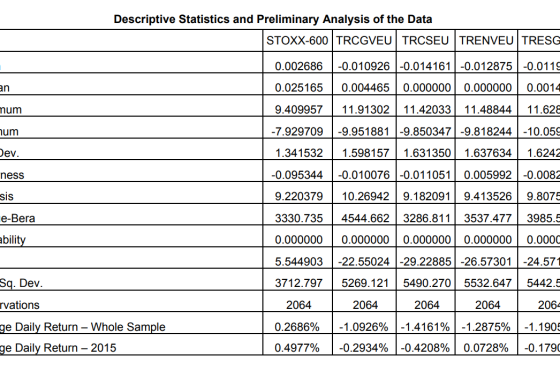Screen dimensions: 560x371
Task: Click the Sq. Dev. row label
Action: (21, 283)
